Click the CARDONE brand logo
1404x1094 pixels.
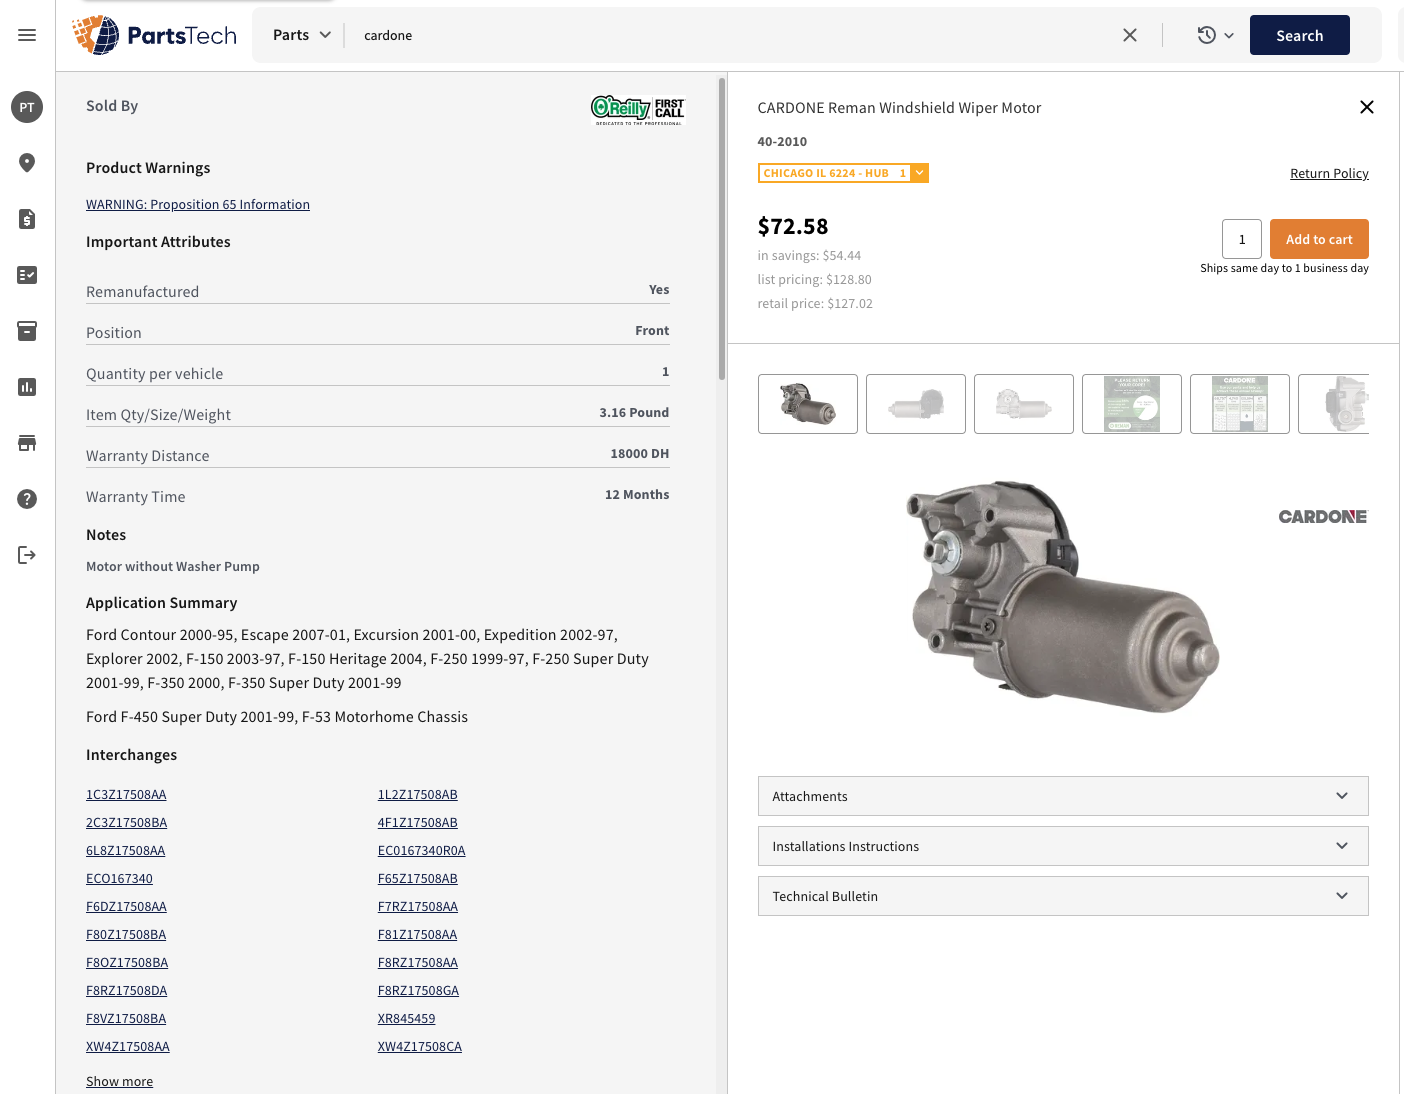coord(1322,517)
